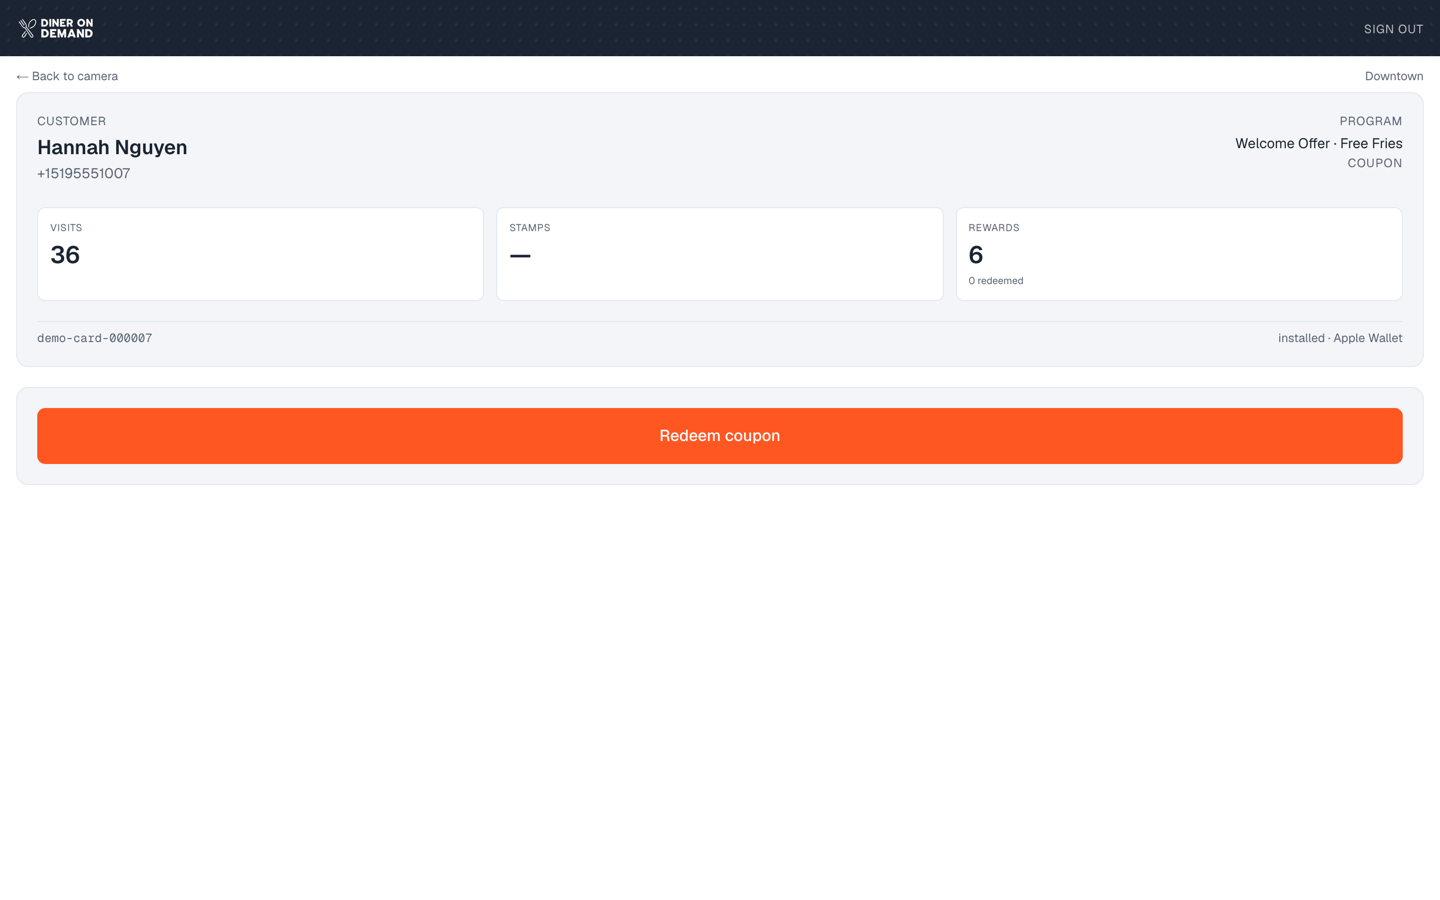Viewport: 1440px width, 900px height.
Task: Click the Downtown location label
Action: [1394, 76]
